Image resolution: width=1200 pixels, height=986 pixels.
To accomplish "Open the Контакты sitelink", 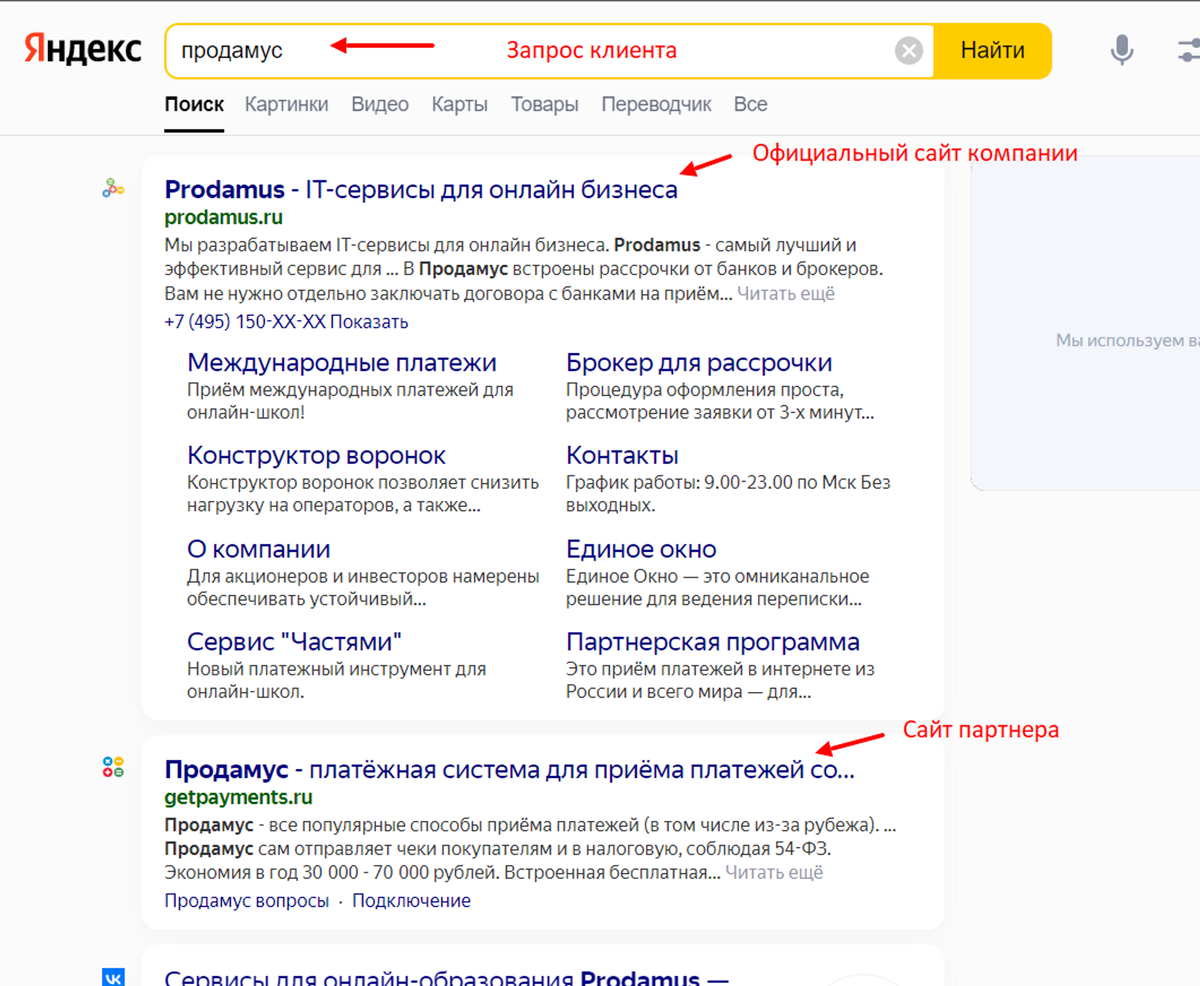I will click(x=622, y=455).
